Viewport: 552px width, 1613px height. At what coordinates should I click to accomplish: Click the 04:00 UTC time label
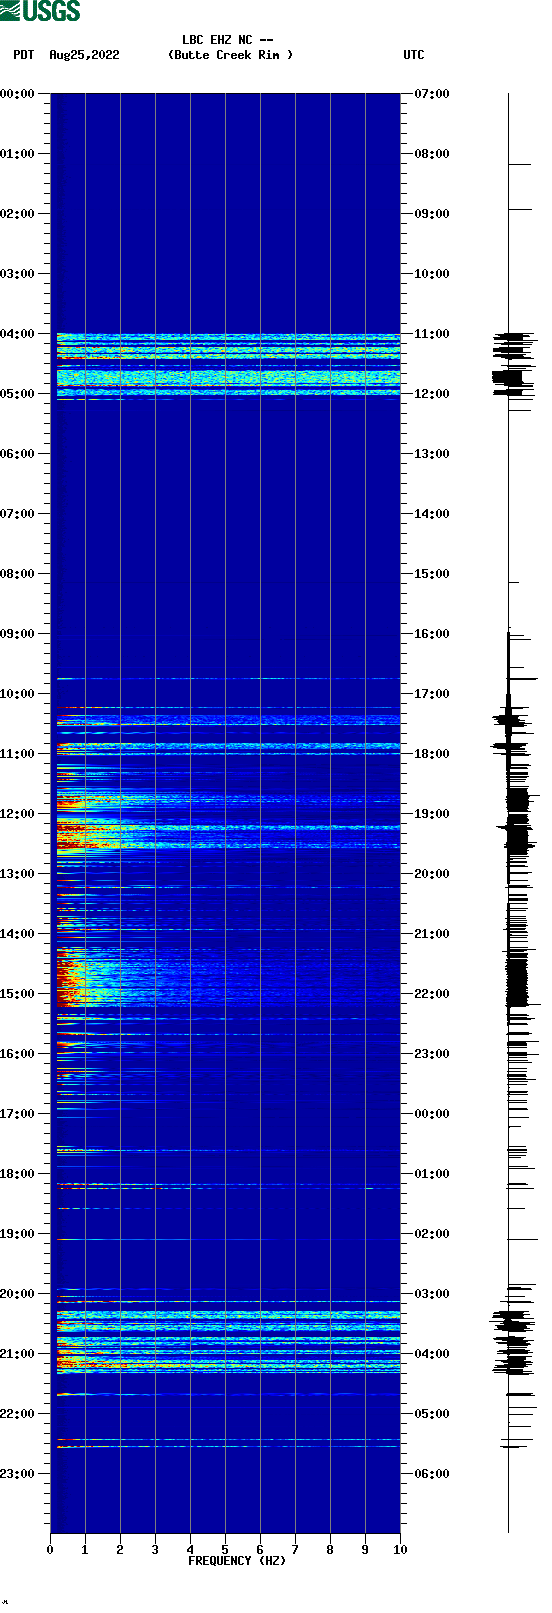[432, 1354]
